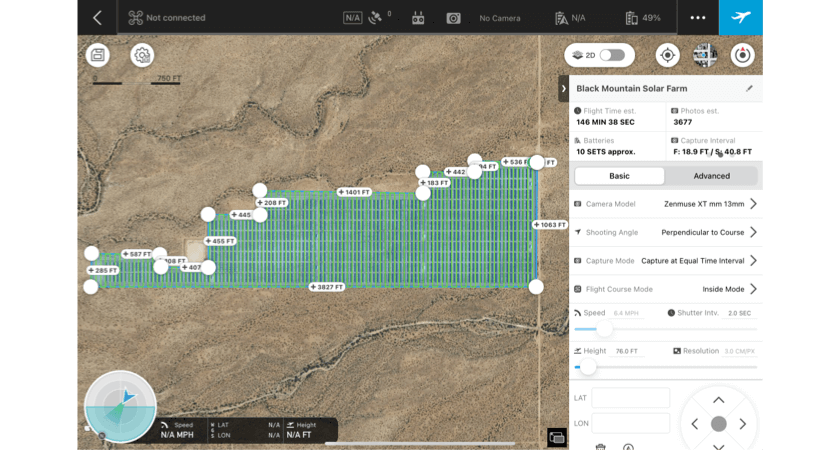Nudge waypoint left with the left arrow
The image size is (840, 450).
click(695, 424)
